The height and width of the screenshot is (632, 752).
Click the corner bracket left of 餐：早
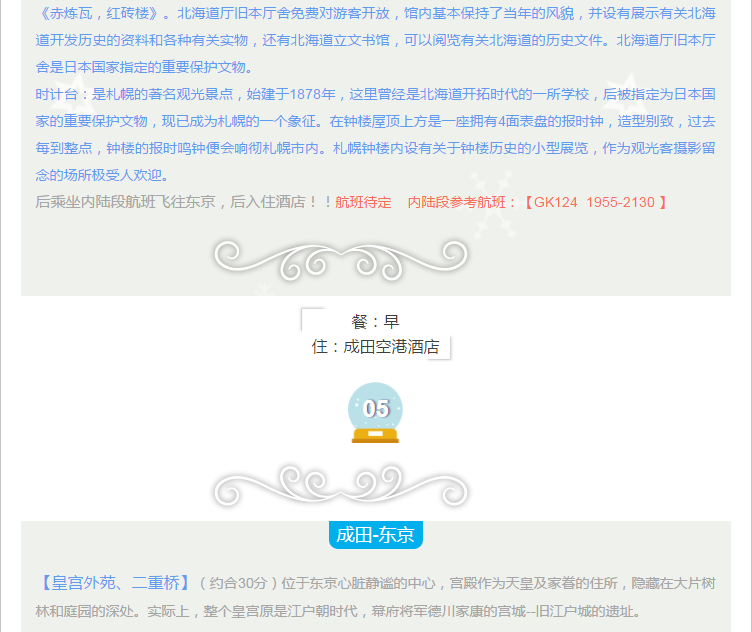313,319
